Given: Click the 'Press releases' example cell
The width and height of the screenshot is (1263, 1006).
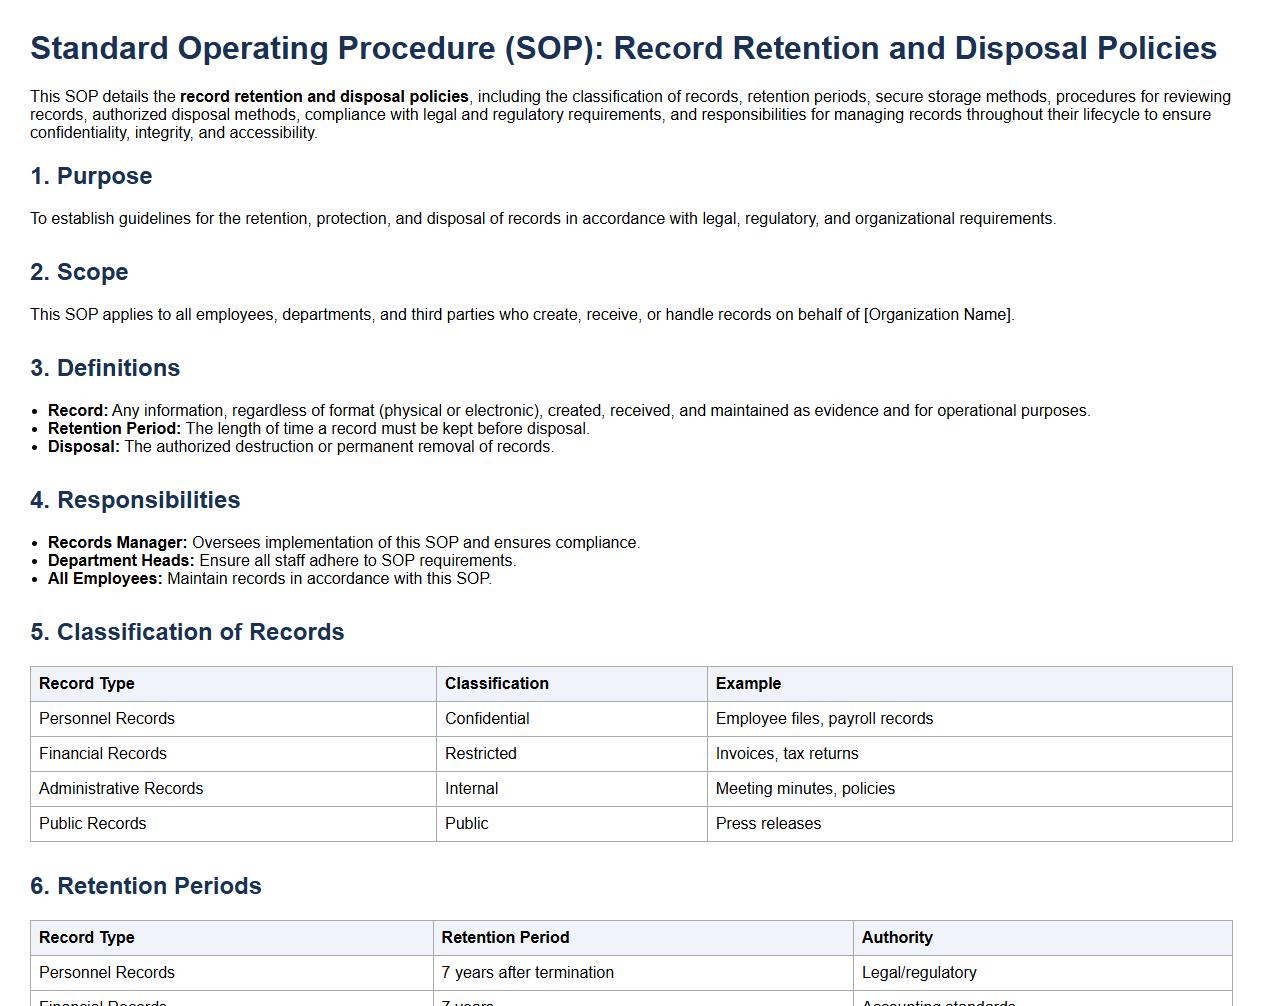Looking at the screenshot, I should click(768, 823).
